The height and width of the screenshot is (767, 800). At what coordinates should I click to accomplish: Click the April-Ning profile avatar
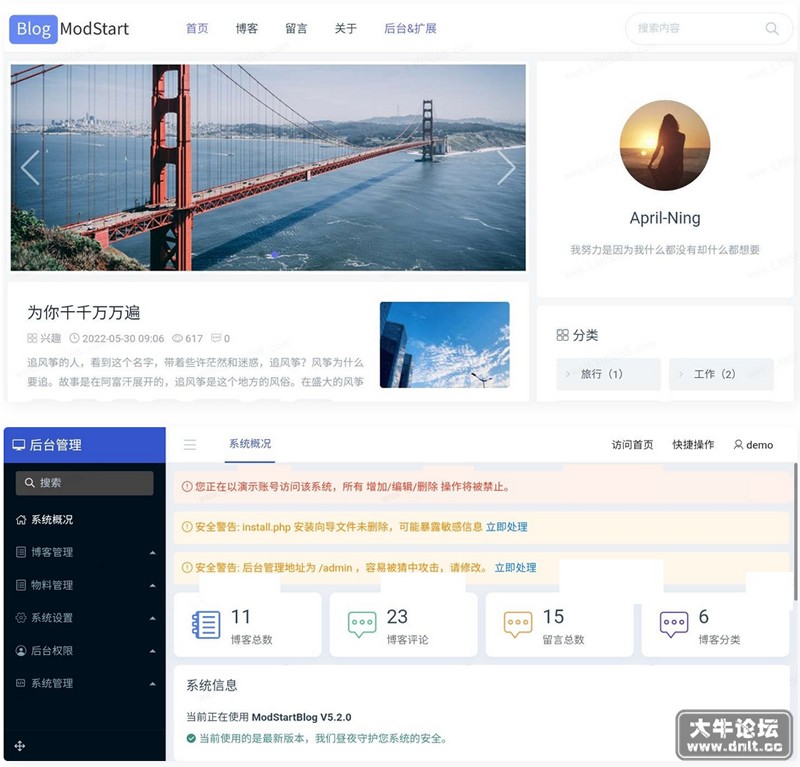[665, 145]
